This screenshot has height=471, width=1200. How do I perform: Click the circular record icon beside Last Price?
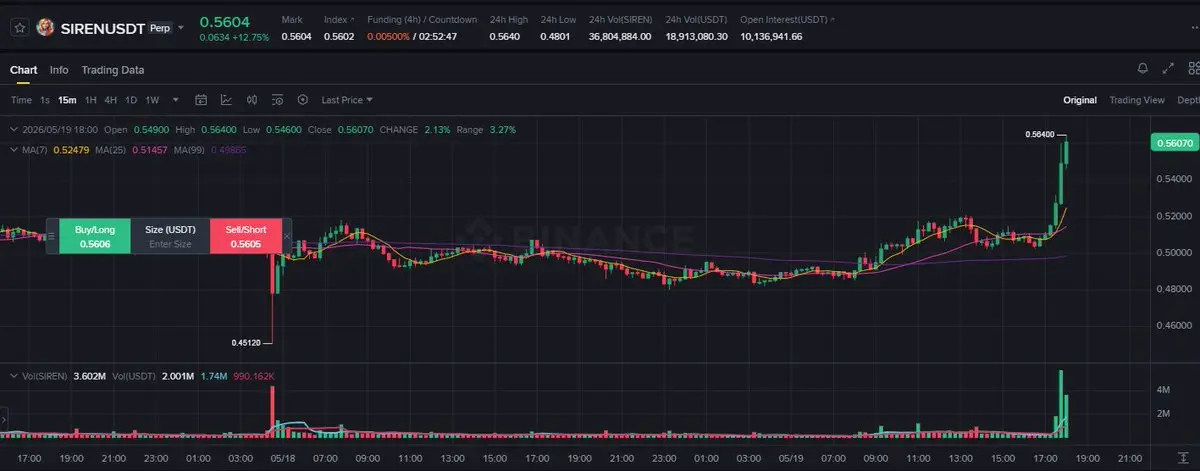303,100
